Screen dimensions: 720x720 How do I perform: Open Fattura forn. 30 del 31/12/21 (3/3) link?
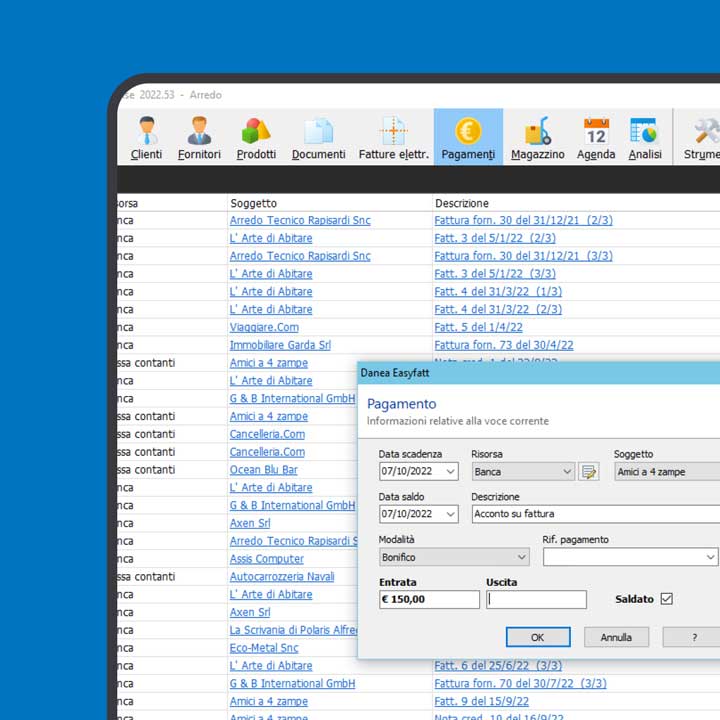523,256
